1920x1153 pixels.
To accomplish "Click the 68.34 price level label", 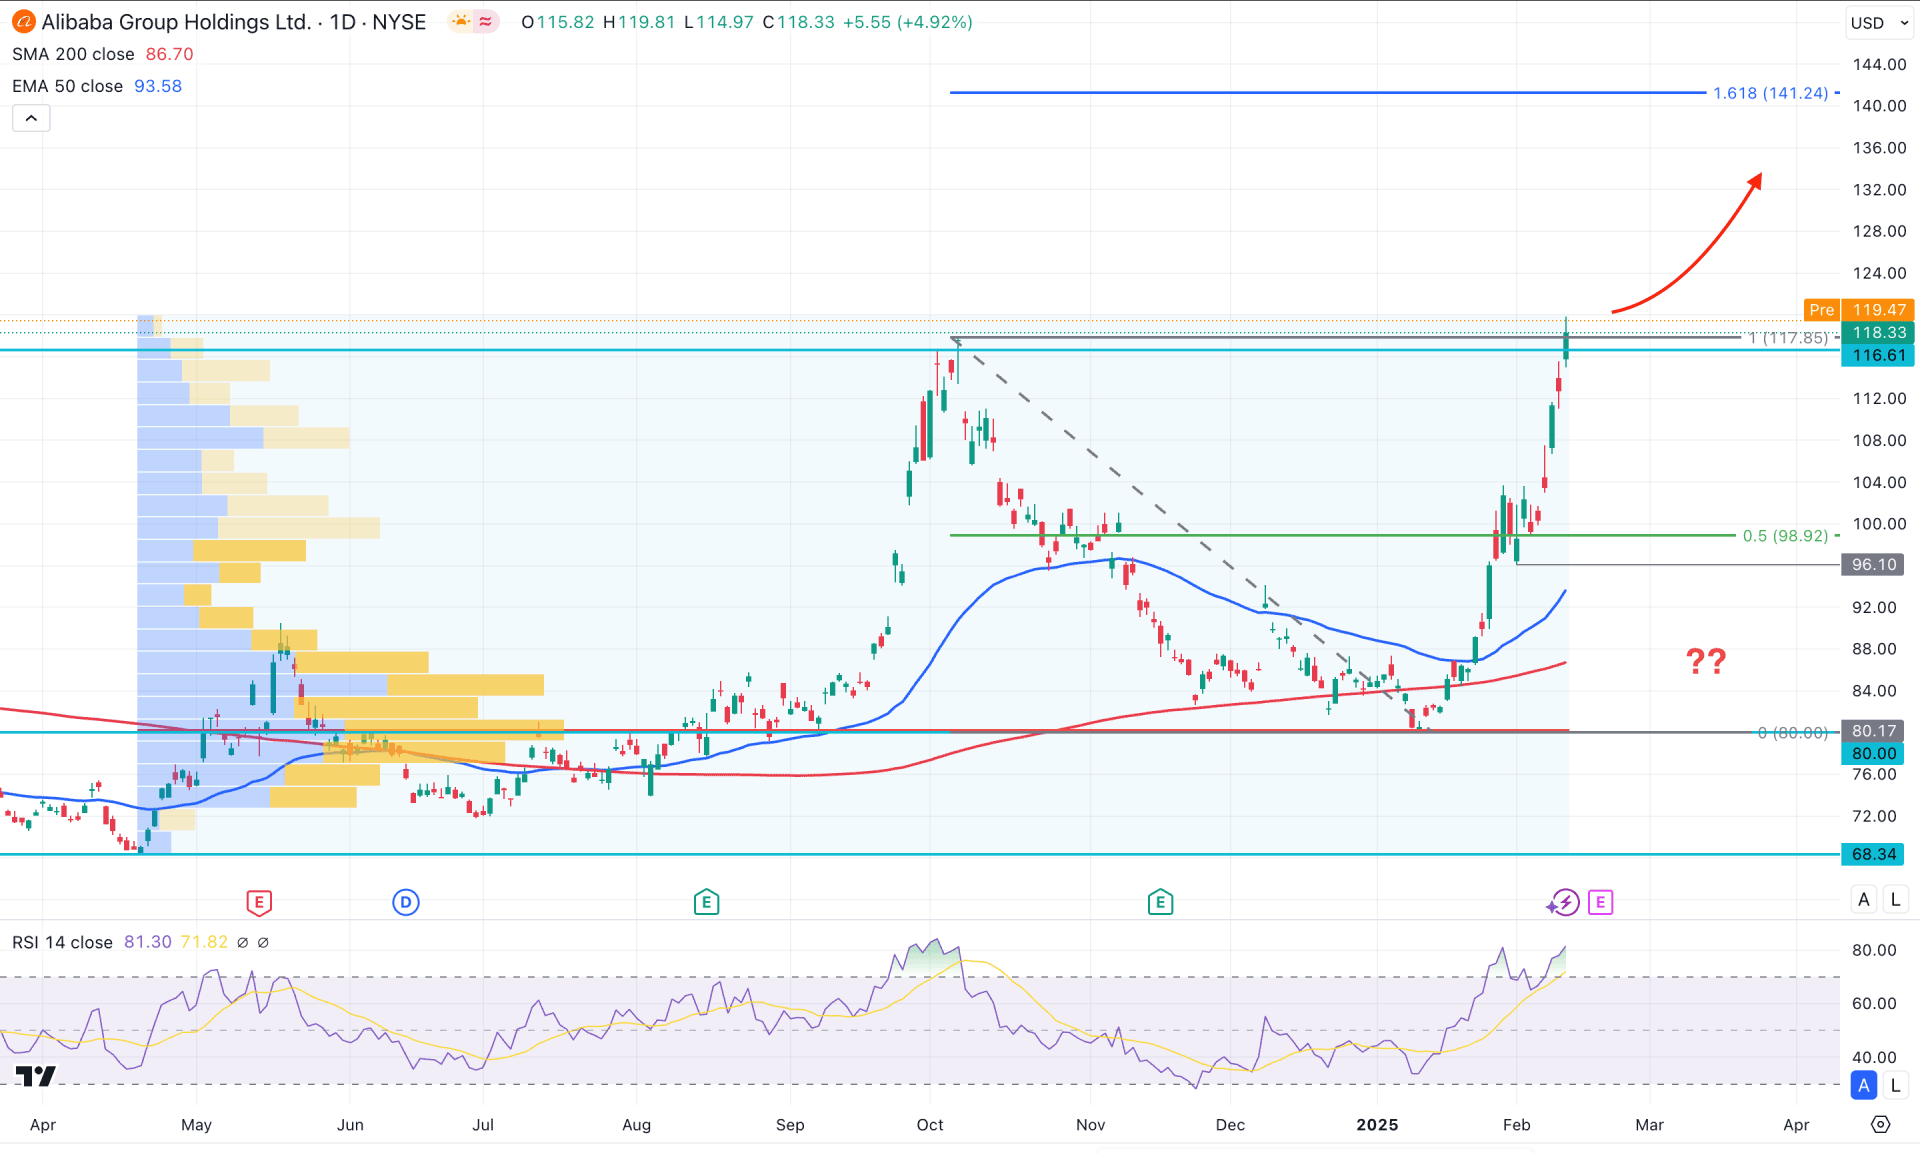I will pyautogui.click(x=1873, y=854).
